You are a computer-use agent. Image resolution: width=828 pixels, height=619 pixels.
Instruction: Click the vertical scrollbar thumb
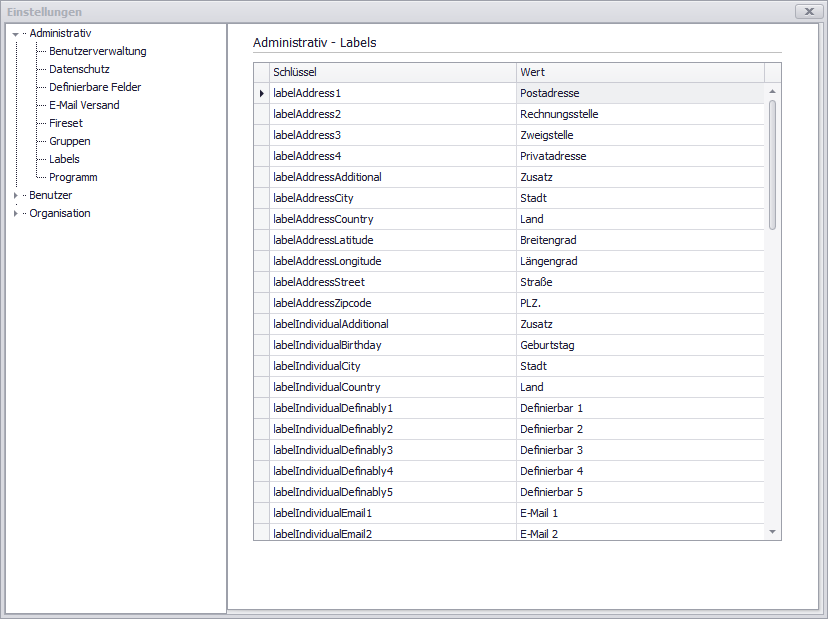click(772, 165)
